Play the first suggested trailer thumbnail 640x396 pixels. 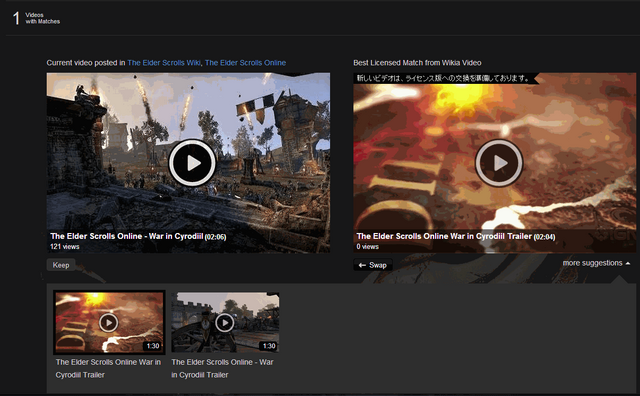coord(109,323)
